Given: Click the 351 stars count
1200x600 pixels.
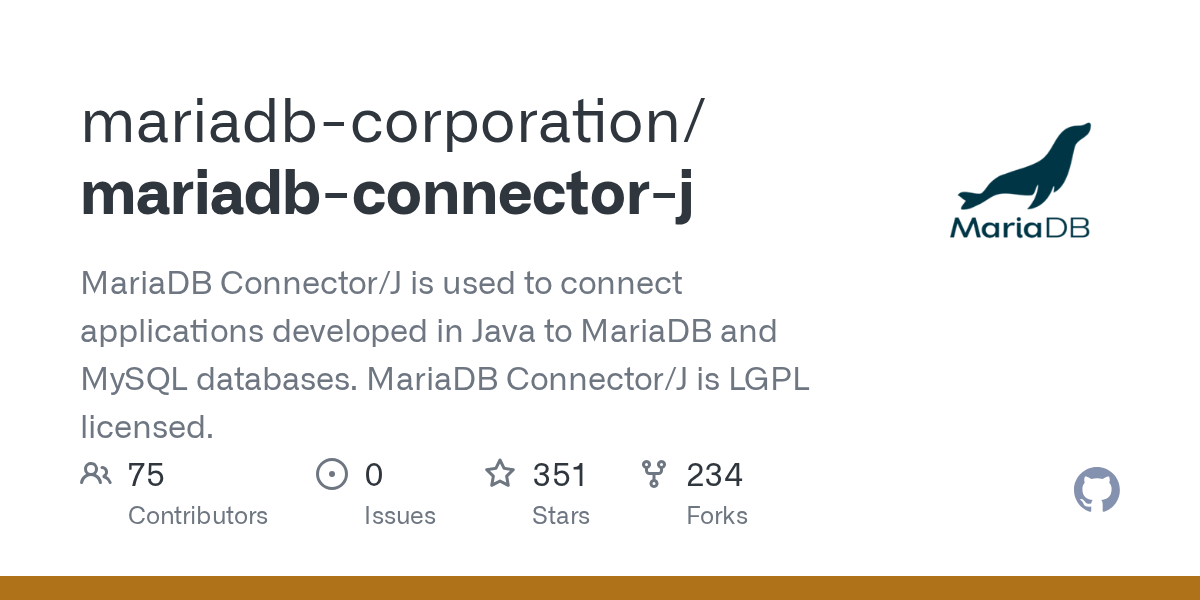Looking at the screenshot, I should tap(560, 474).
